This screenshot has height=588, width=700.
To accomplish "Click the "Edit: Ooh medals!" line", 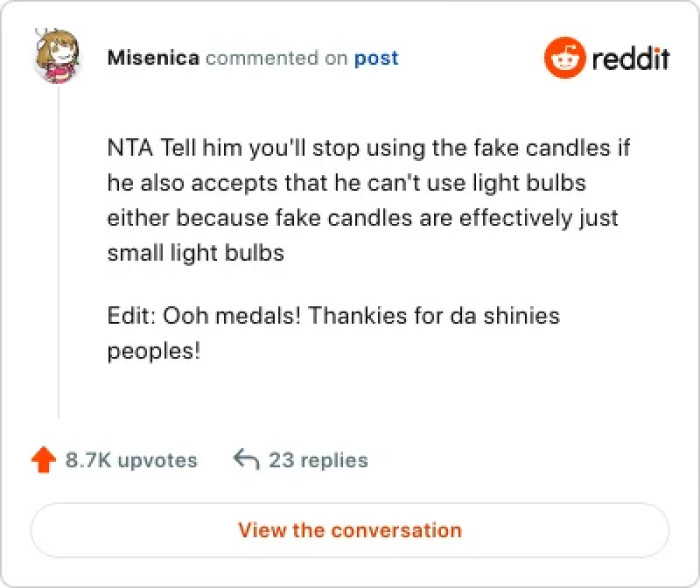I will [x=205, y=317].
